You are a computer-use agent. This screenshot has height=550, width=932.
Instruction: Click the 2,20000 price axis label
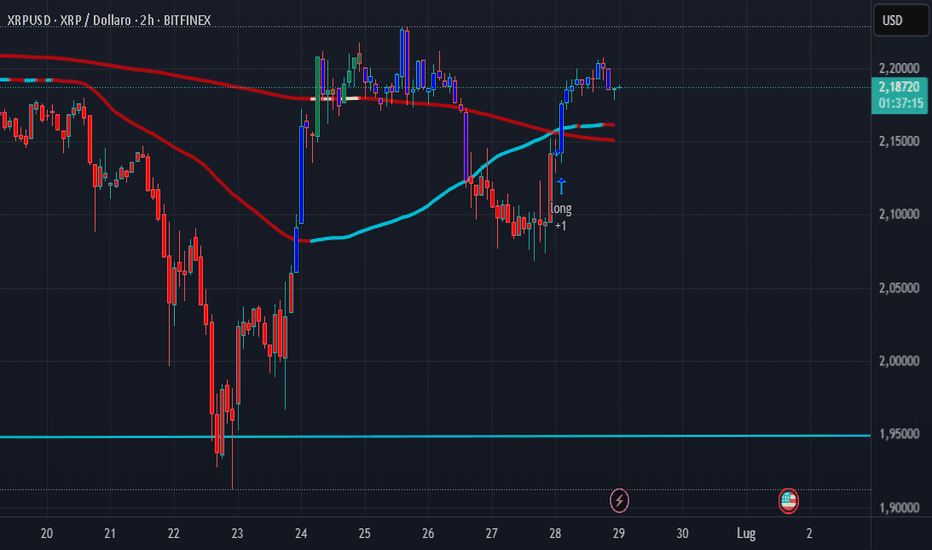tap(899, 68)
